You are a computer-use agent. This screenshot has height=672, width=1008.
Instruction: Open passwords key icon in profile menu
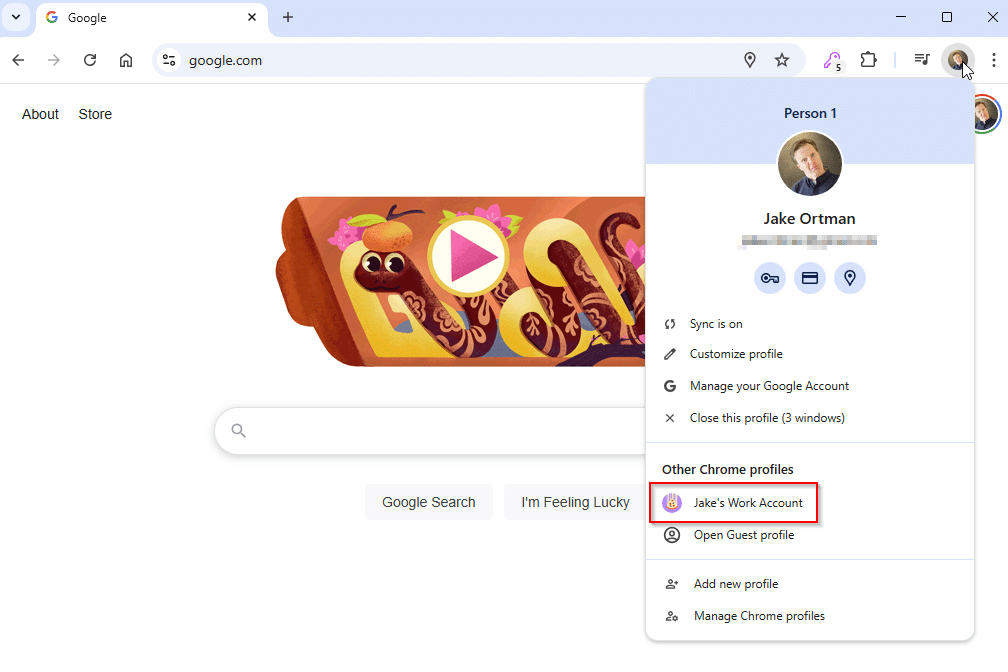[770, 278]
